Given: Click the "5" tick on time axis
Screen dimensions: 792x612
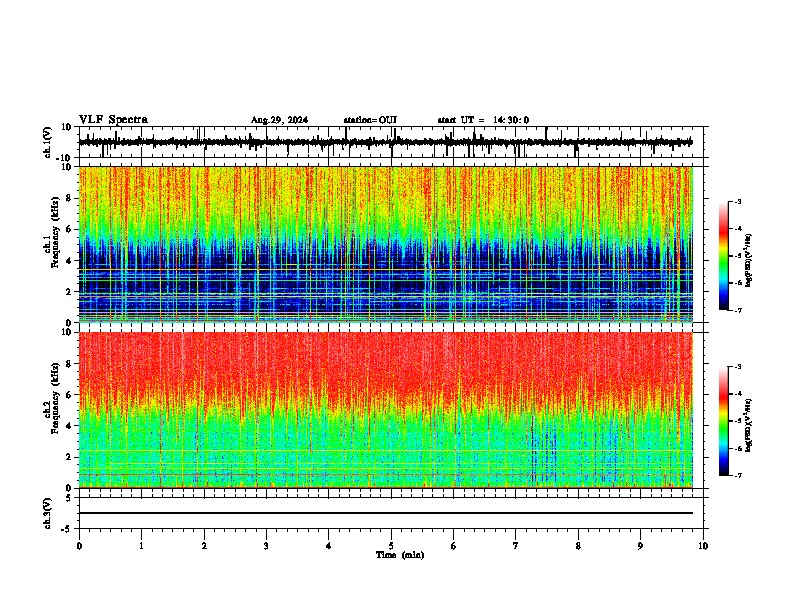Looking at the screenshot, I should [391, 546].
